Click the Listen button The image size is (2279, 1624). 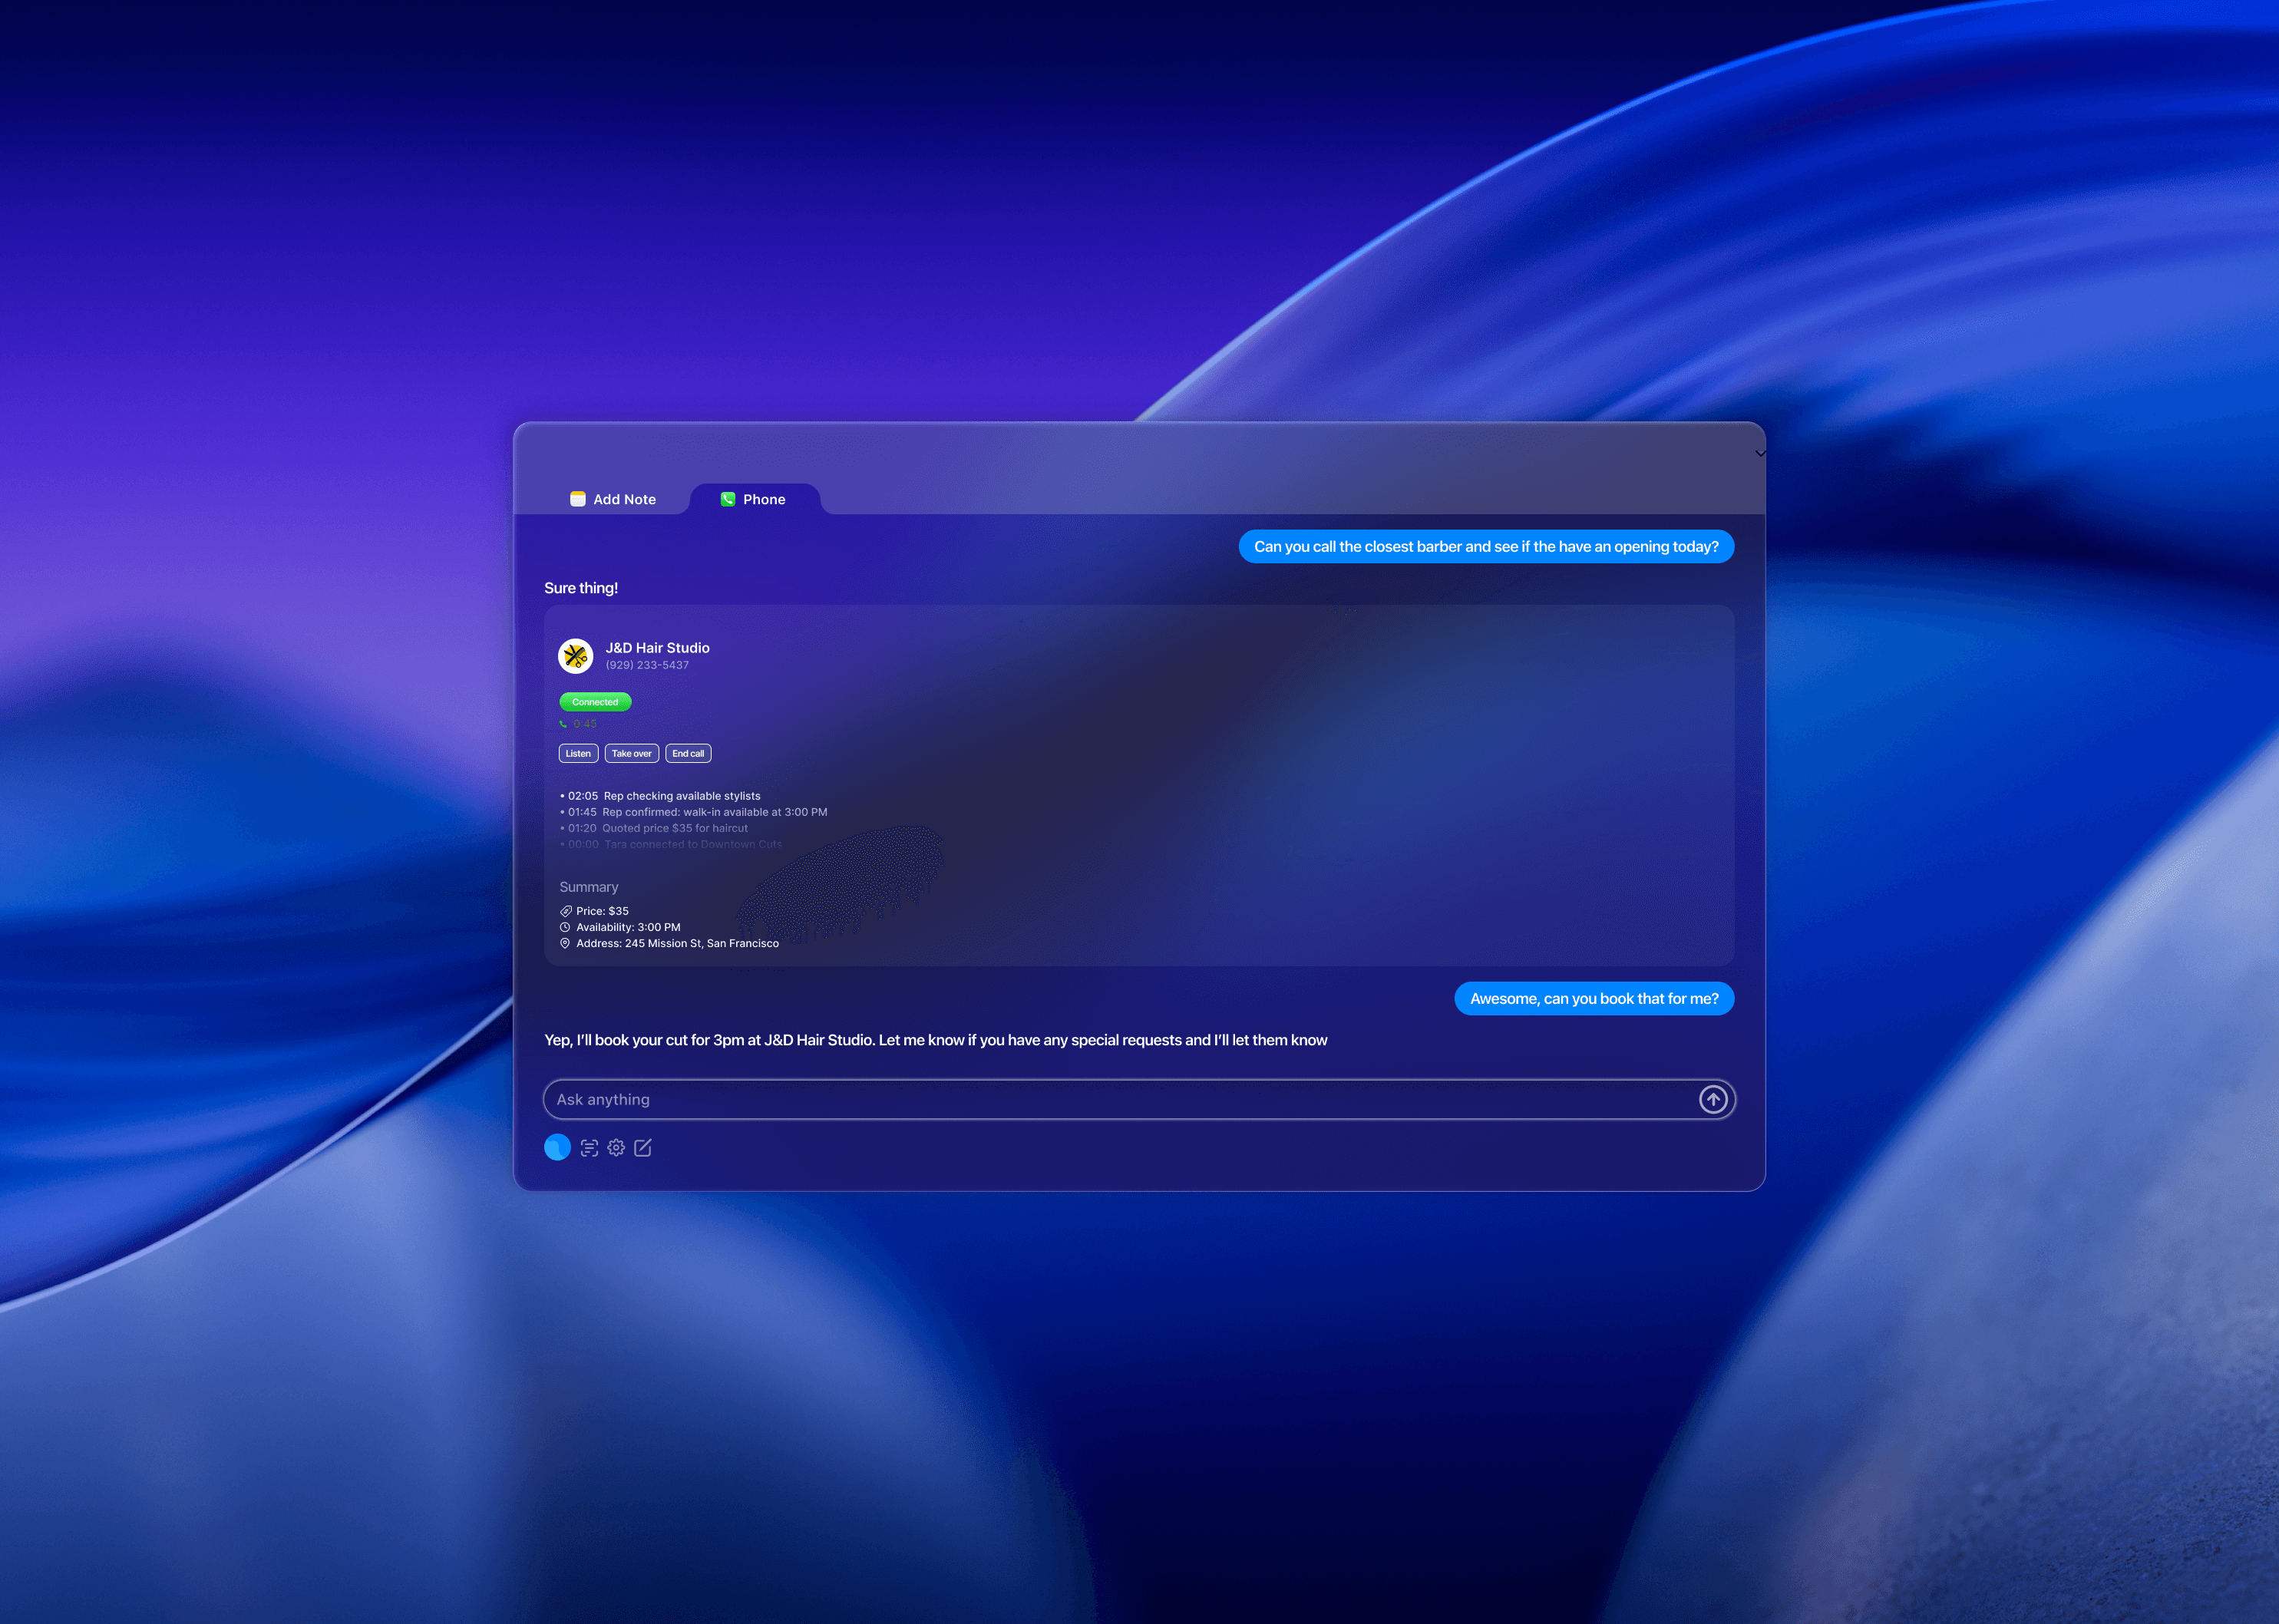click(578, 753)
